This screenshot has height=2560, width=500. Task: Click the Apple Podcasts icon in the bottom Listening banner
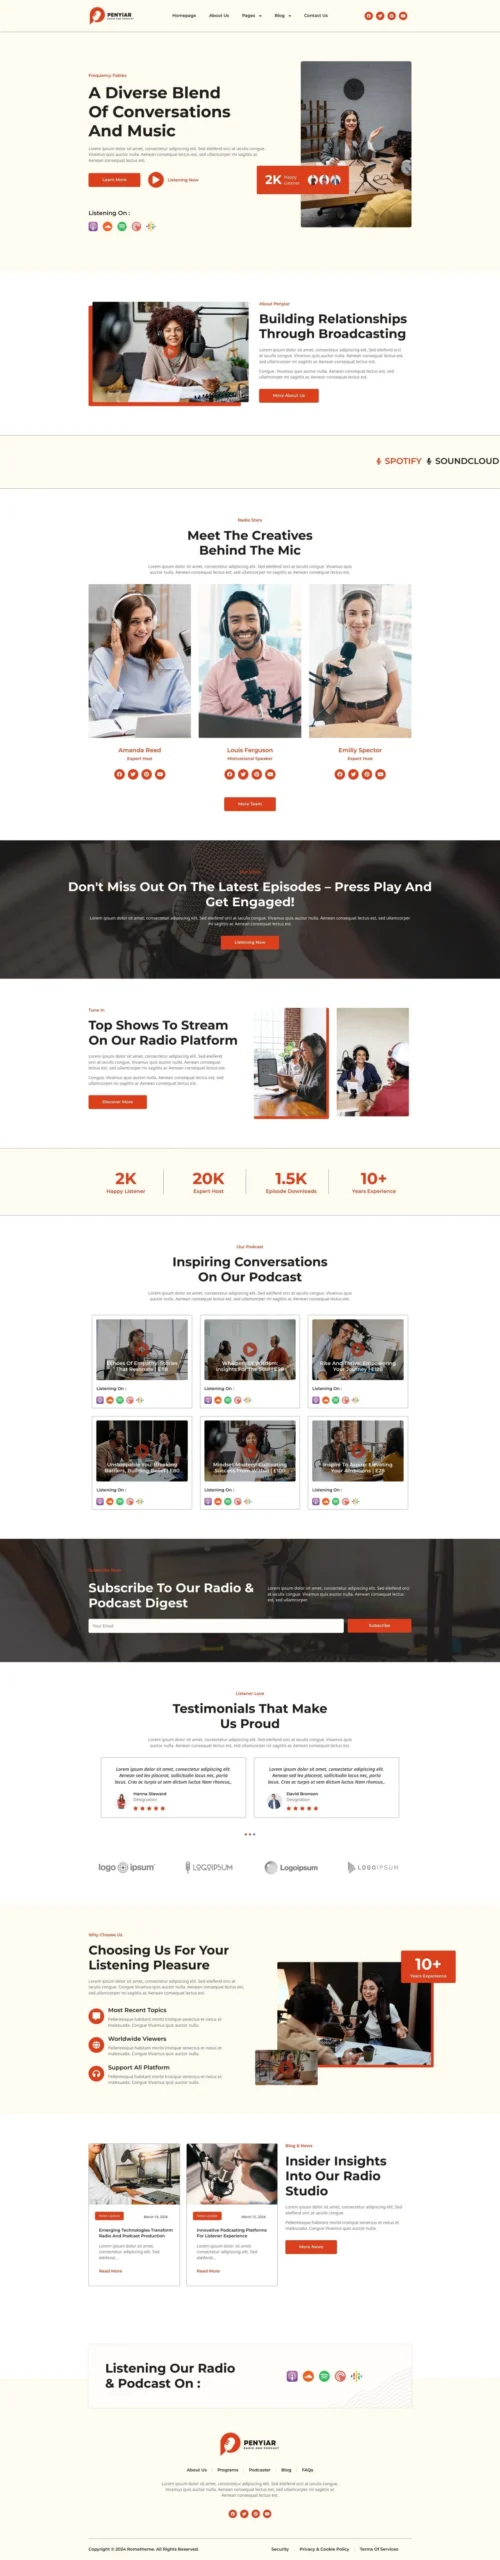coord(292,2376)
